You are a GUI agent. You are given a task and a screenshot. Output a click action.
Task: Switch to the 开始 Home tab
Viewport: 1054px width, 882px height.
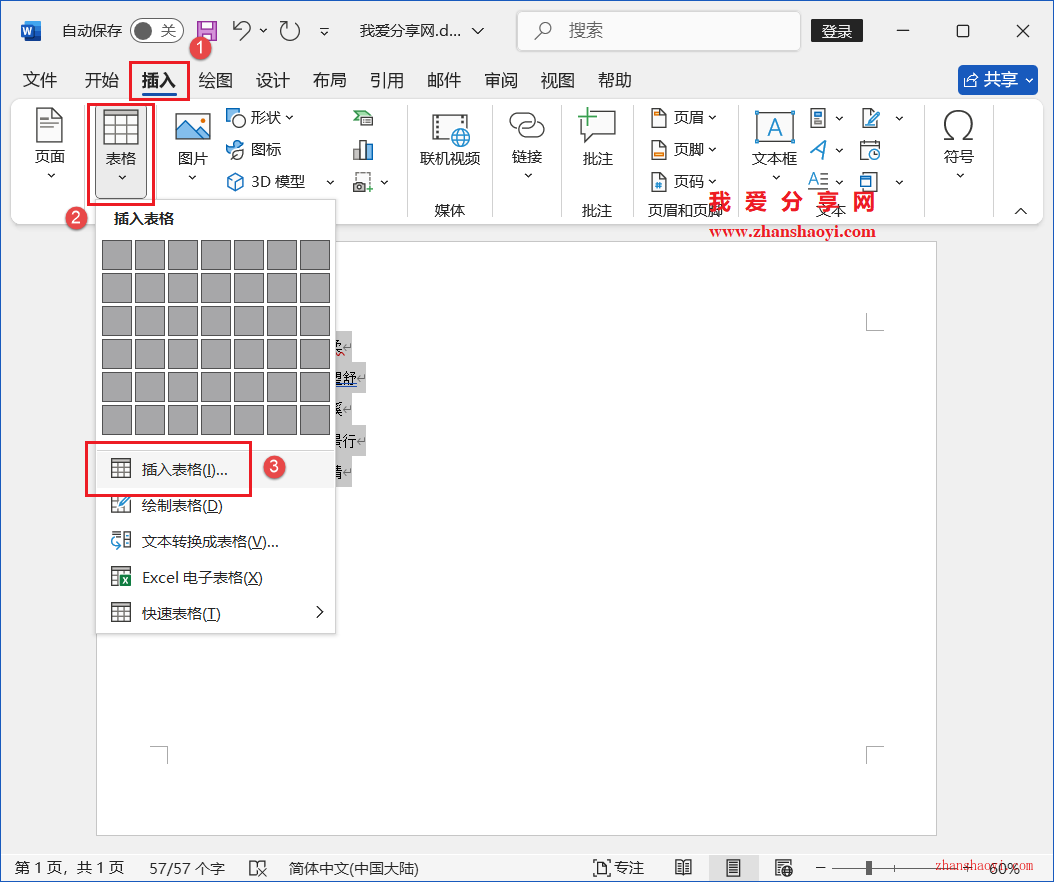click(102, 80)
